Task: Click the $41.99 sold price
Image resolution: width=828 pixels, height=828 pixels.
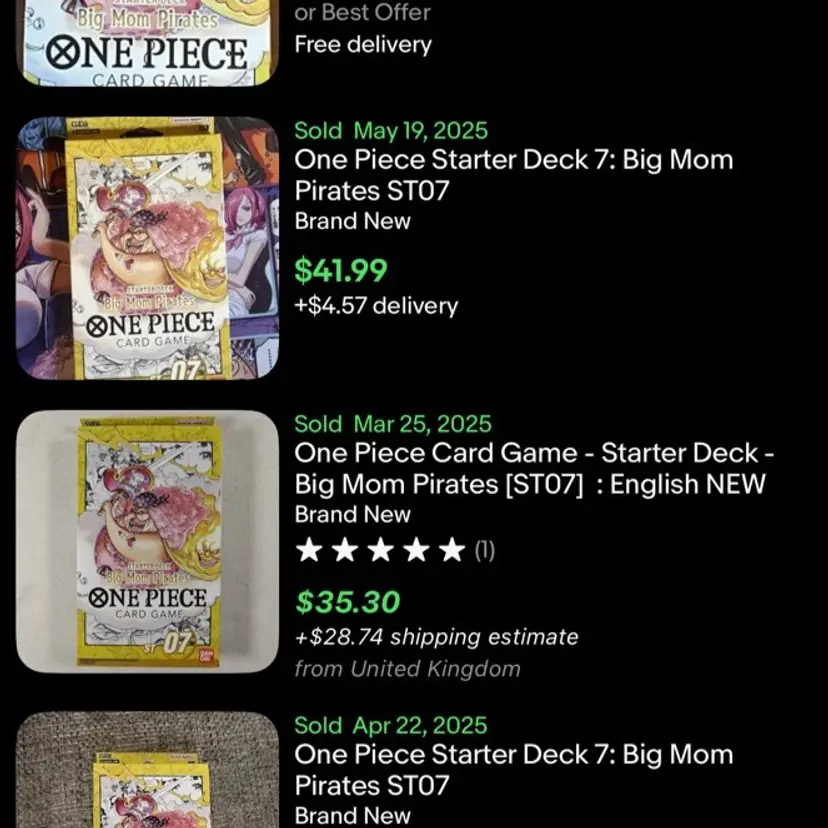Action: pos(340,270)
